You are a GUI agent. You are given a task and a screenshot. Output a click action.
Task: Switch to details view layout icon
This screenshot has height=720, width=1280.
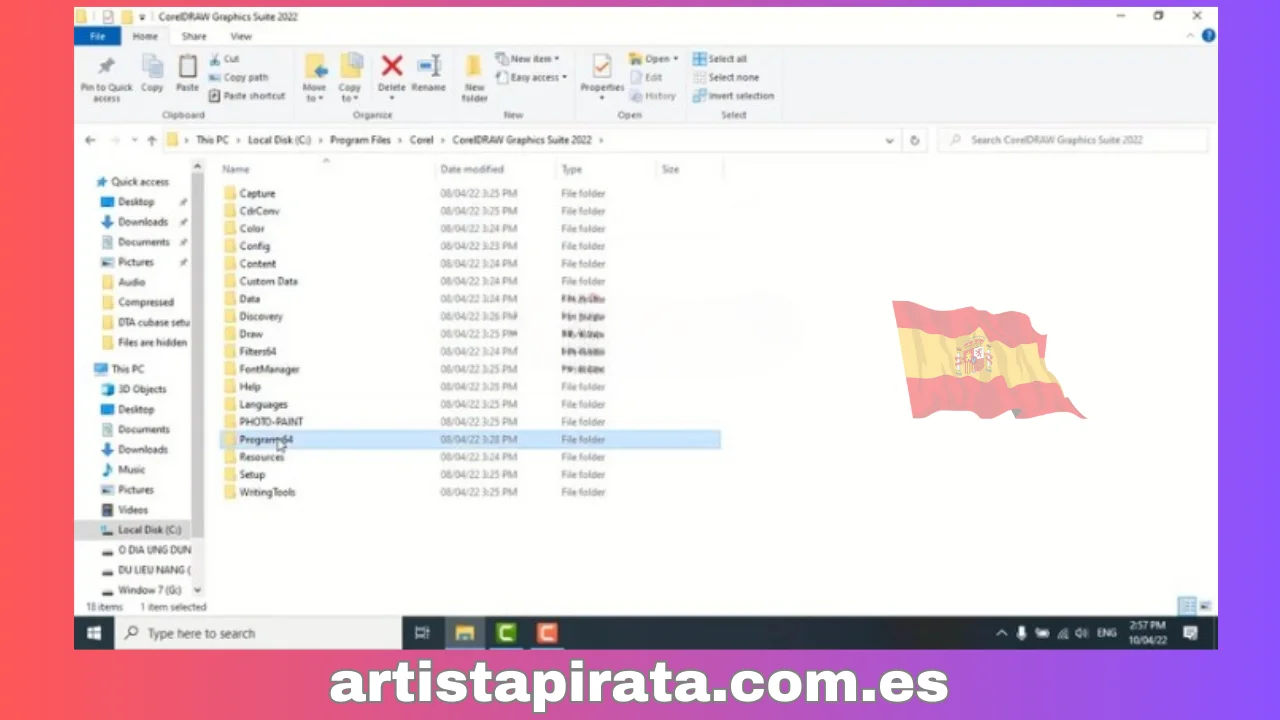coord(1188,606)
